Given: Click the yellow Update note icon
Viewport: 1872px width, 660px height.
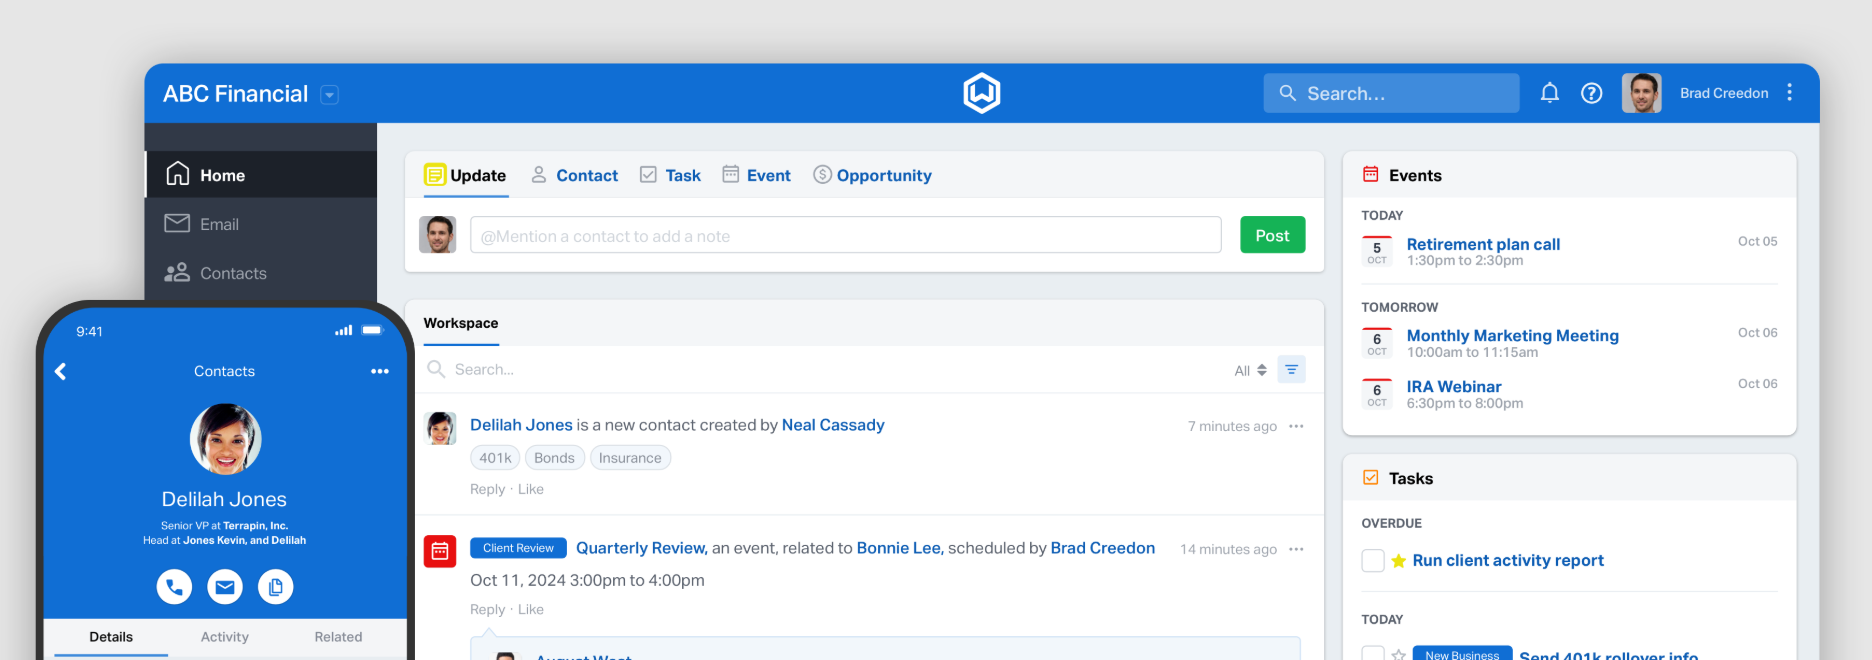Looking at the screenshot, I should tap(434, 175).
